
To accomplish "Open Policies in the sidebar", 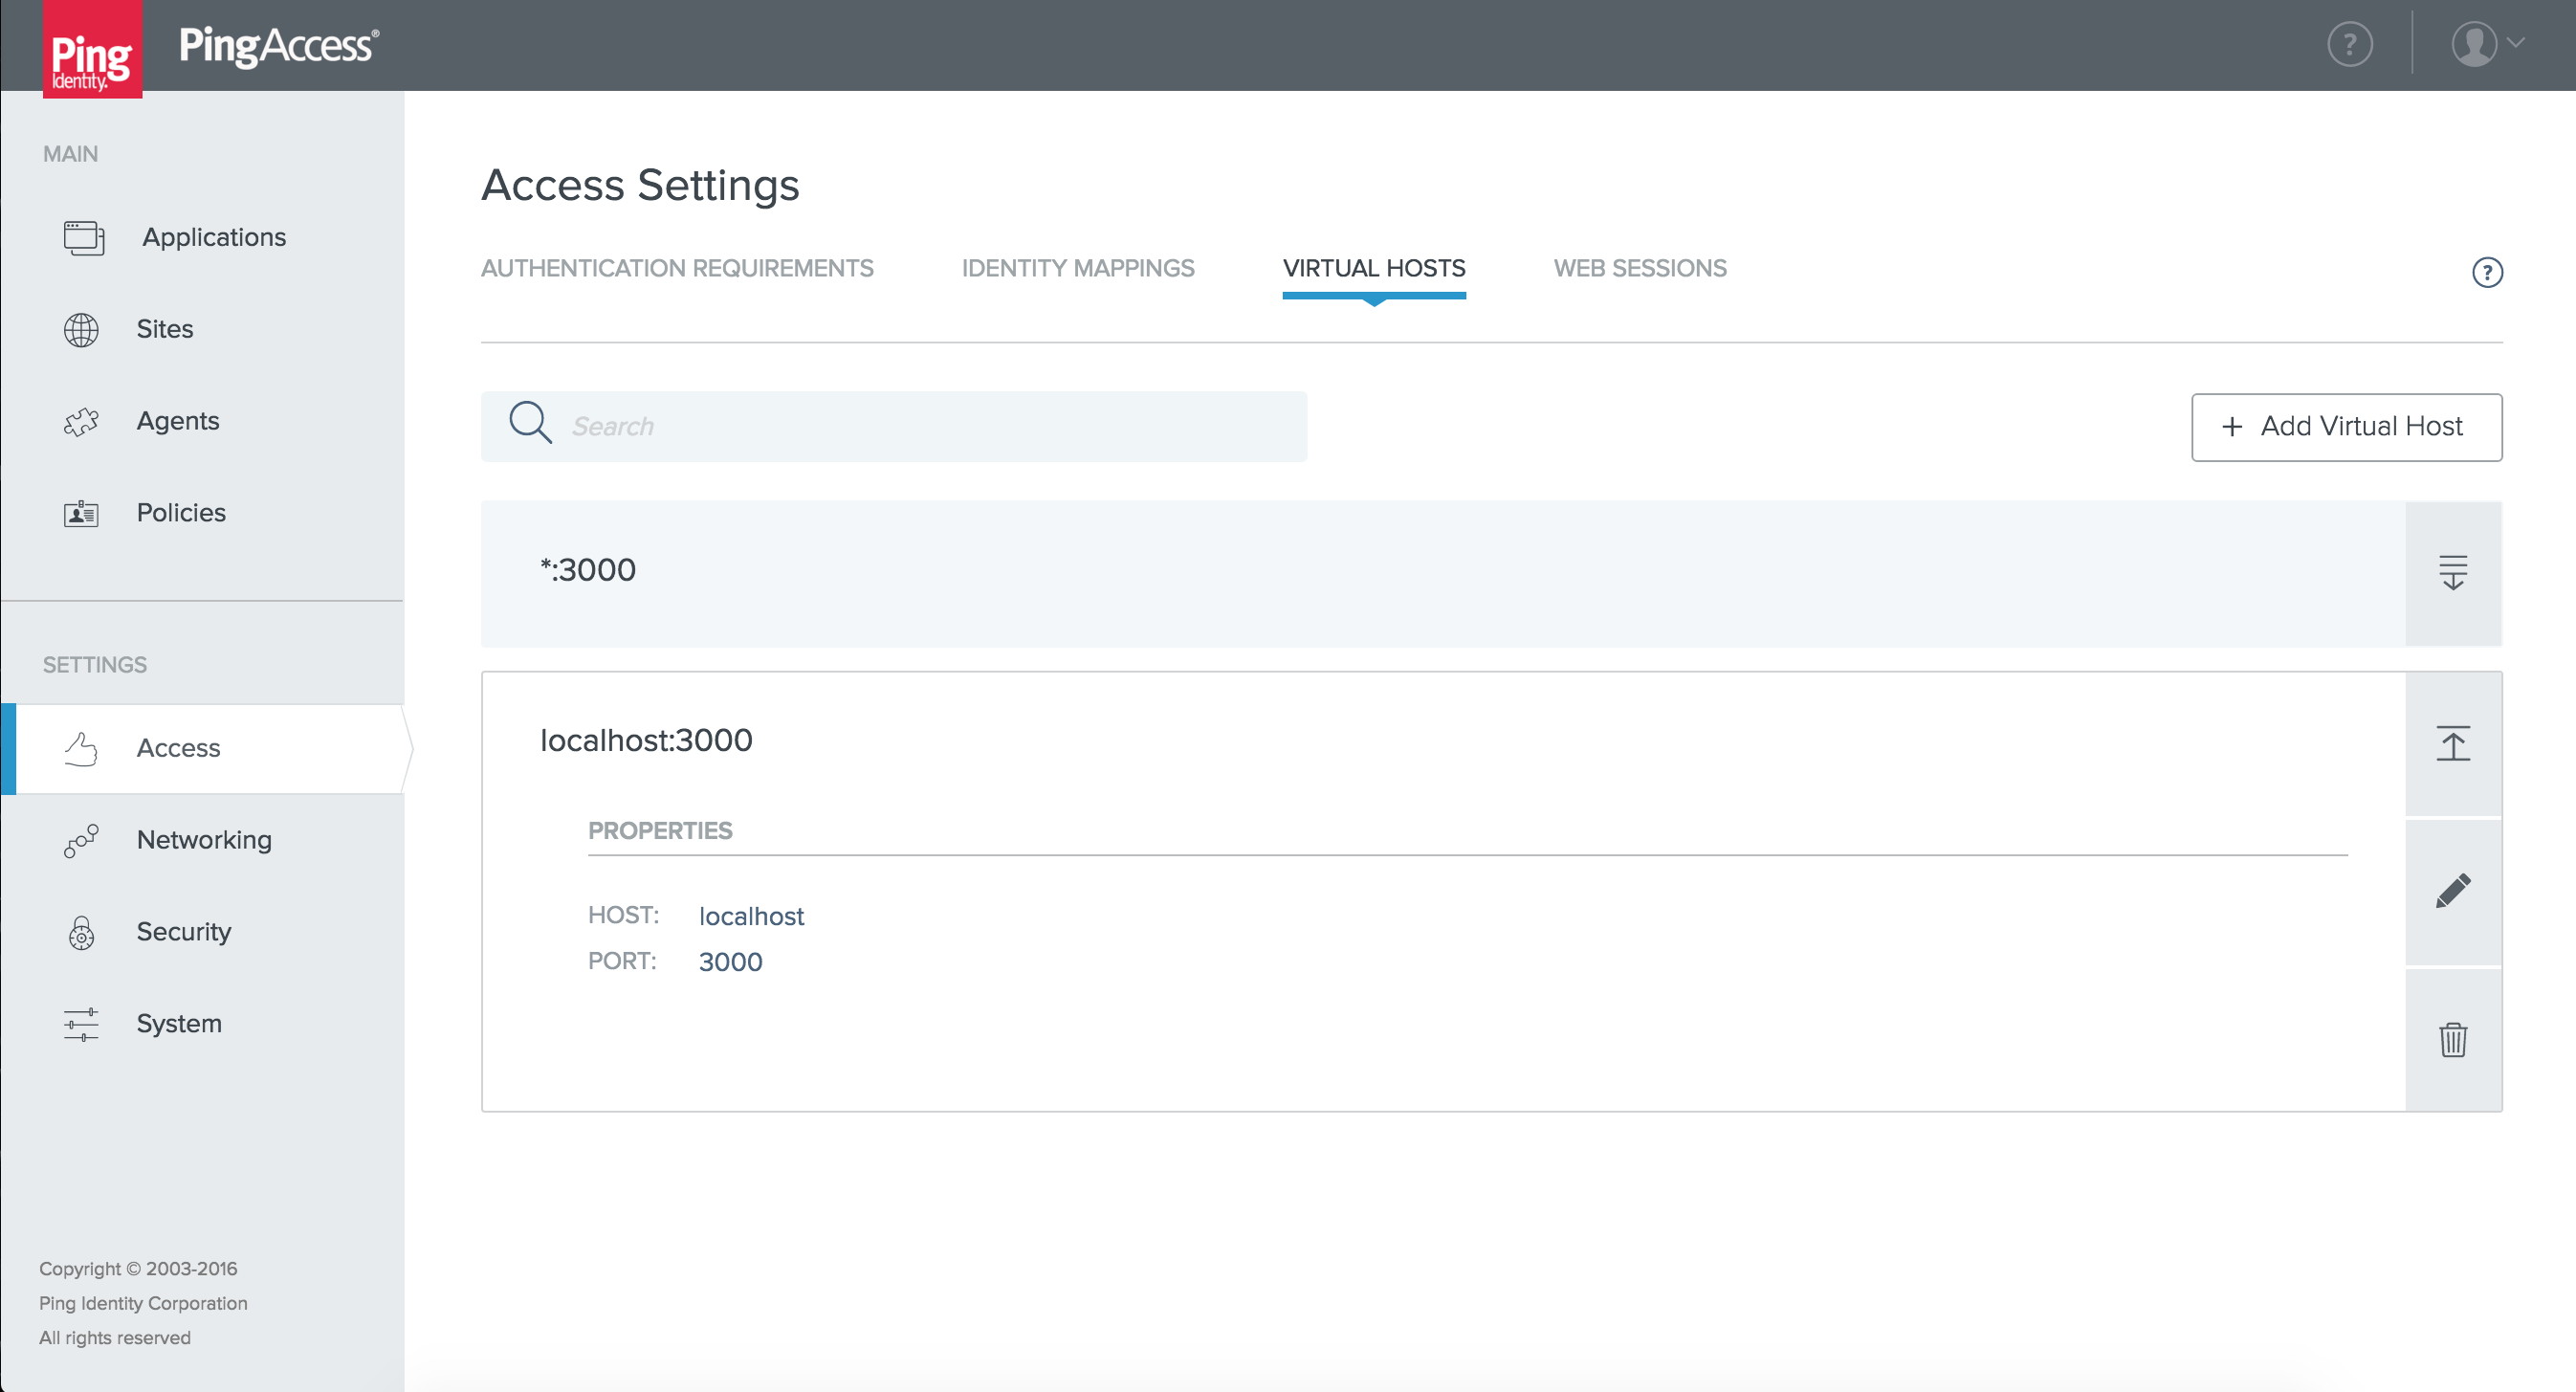I will coord(181,513).
